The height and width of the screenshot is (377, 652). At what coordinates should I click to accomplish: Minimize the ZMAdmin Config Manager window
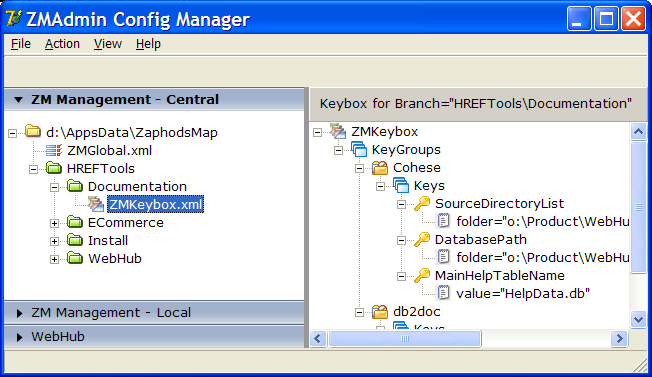coord(579,19)
